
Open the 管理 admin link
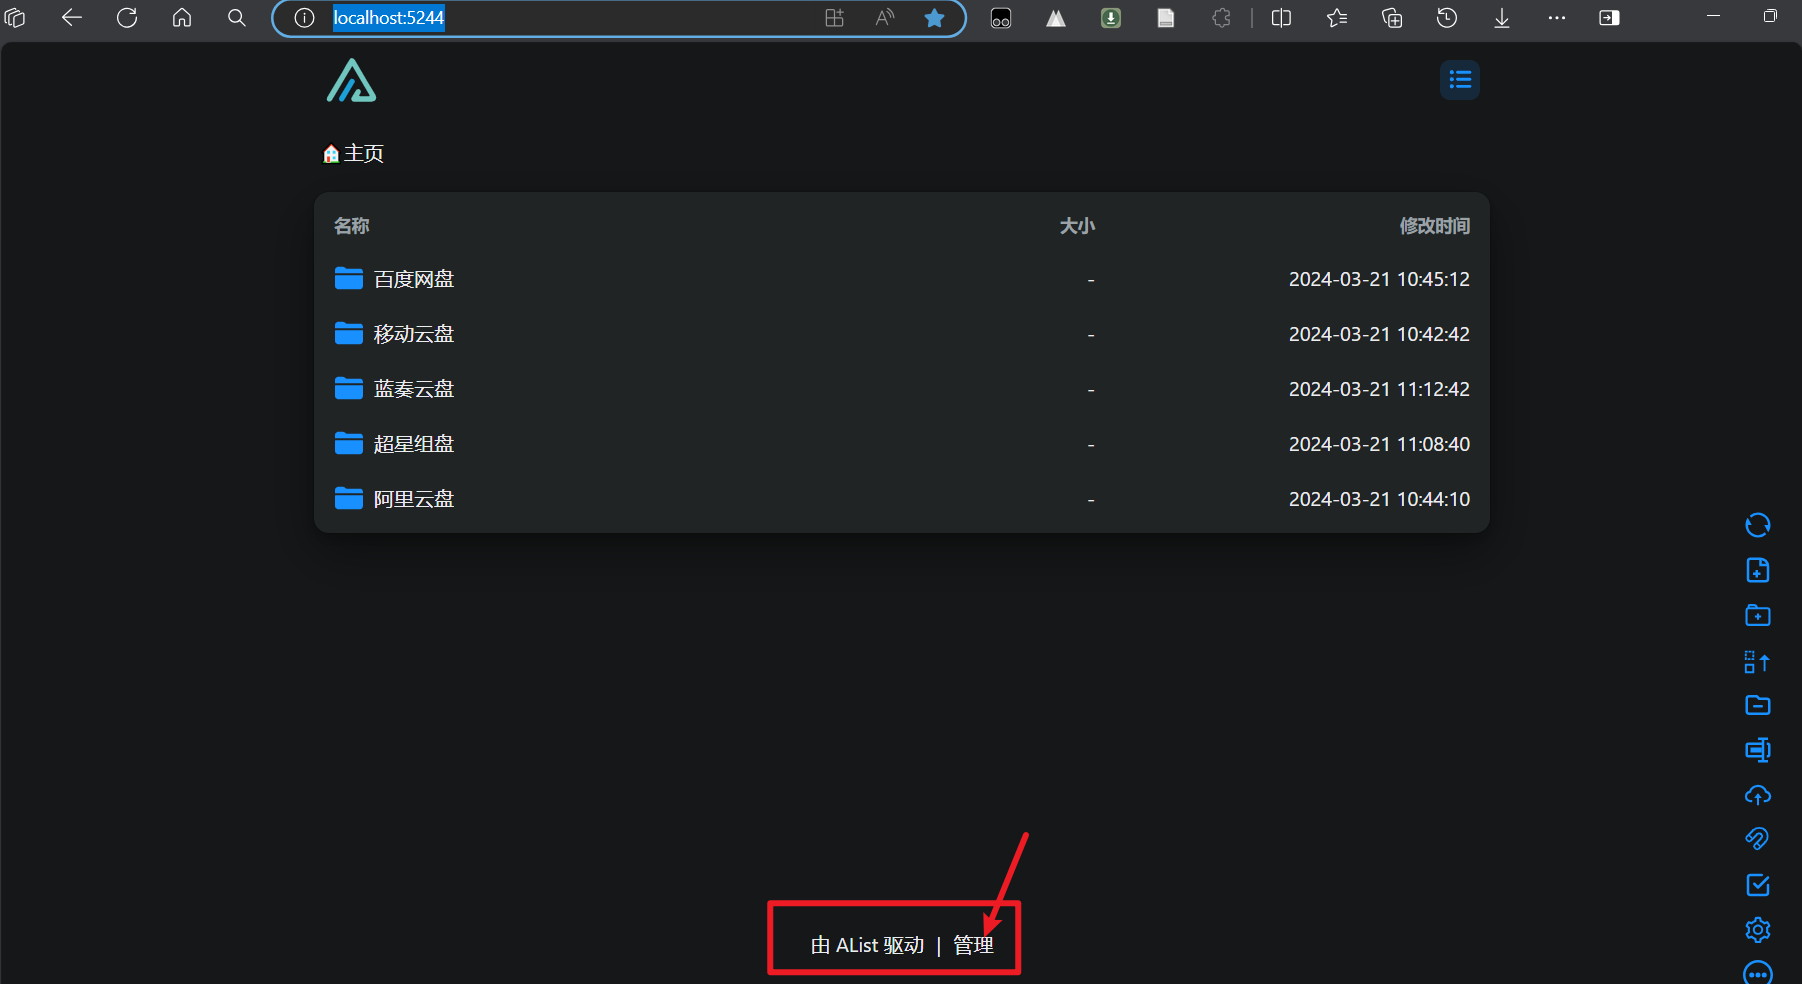[973, 945]
